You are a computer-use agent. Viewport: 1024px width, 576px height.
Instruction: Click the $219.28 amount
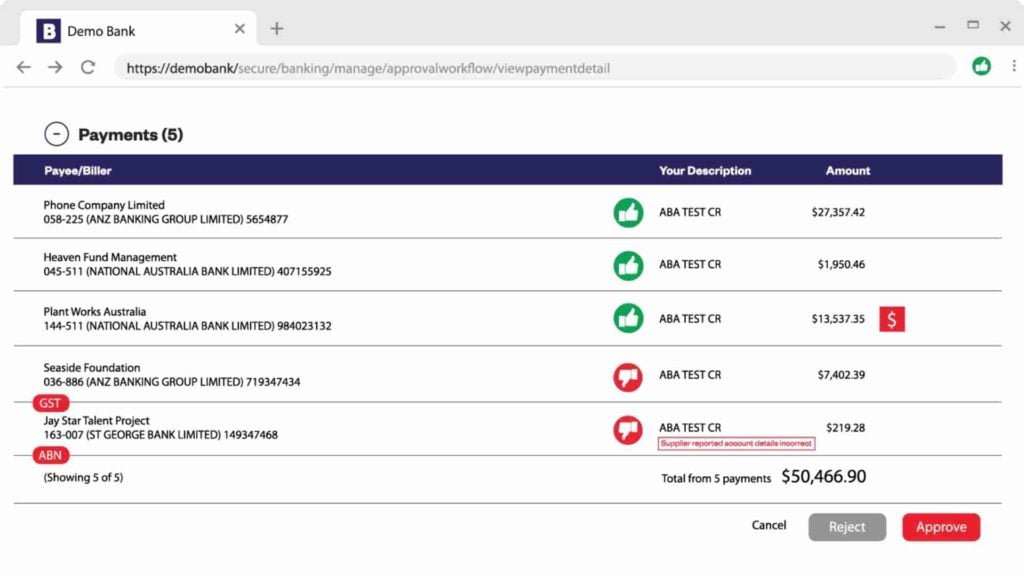[x=846, y=428]
